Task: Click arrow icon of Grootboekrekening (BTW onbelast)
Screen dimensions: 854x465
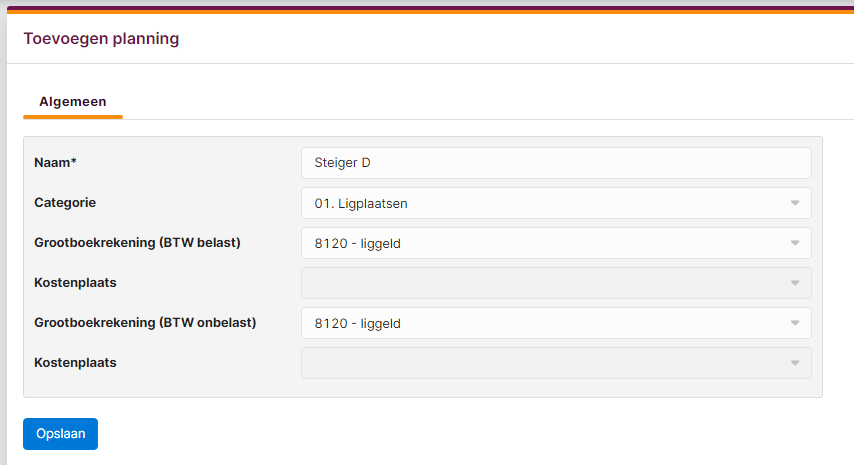Action: (x=795, y=323)
